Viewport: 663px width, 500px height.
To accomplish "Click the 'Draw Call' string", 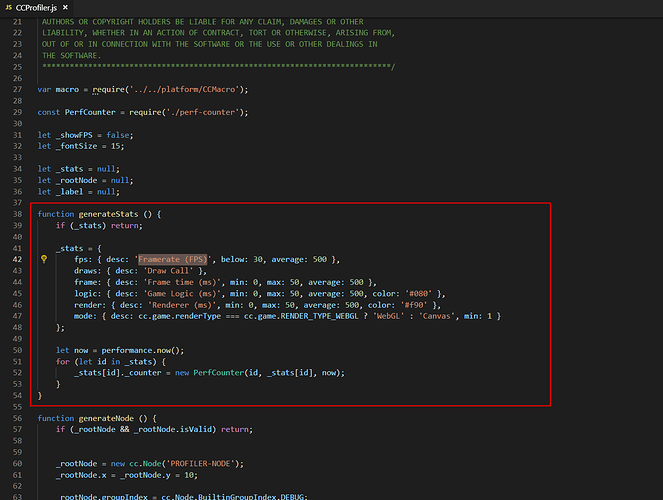I will coord(172,270).
